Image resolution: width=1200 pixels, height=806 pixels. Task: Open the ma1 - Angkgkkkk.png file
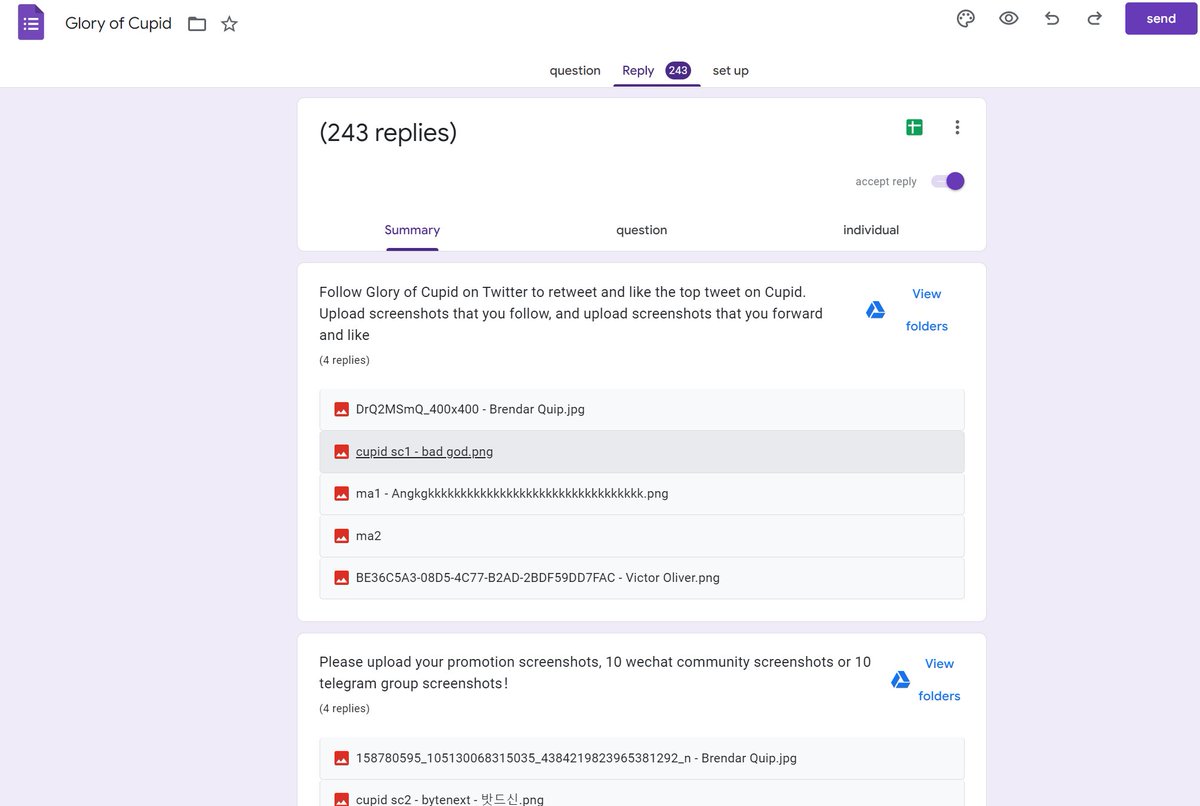[642, 493]
